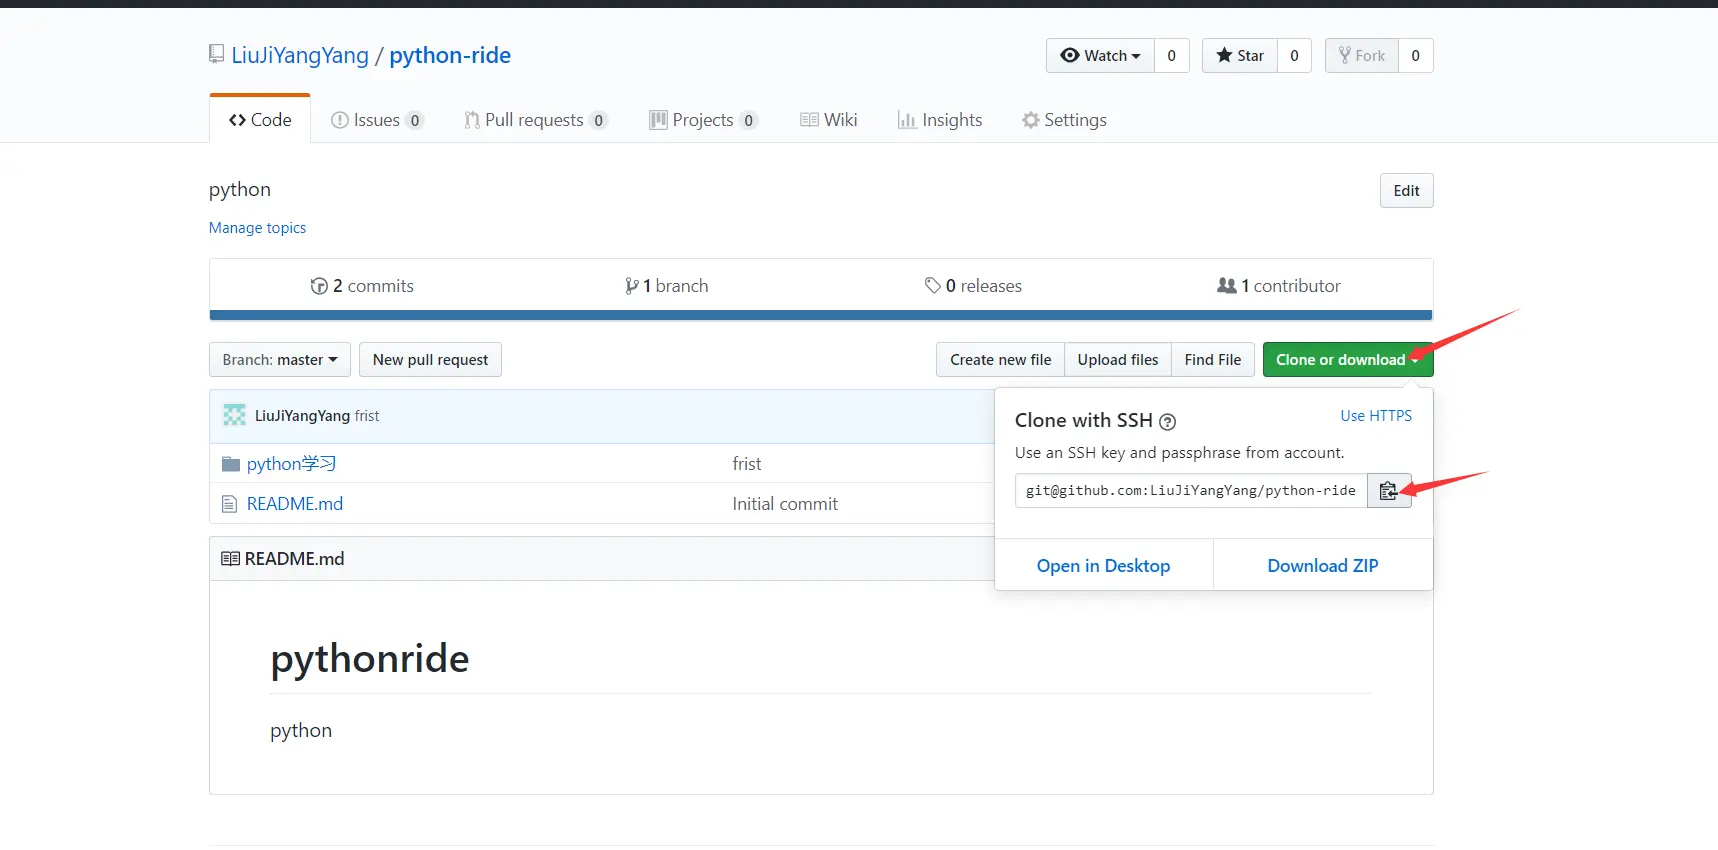
Task: Click the stargazers count next to Star
Action: point(1294,56)
